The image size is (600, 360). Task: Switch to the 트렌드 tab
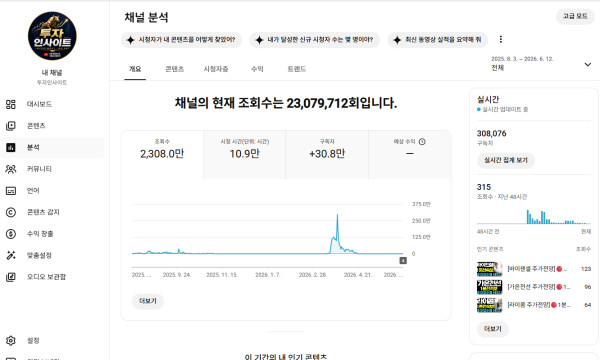297,69
